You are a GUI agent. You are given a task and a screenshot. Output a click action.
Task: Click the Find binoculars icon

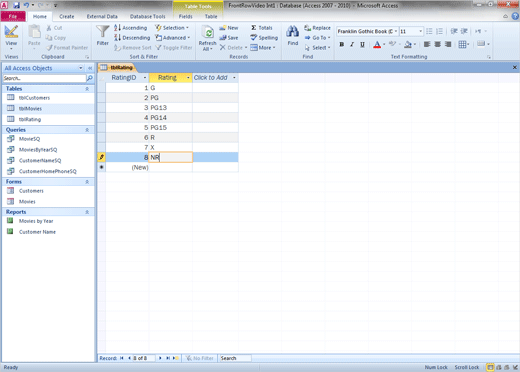292,32
